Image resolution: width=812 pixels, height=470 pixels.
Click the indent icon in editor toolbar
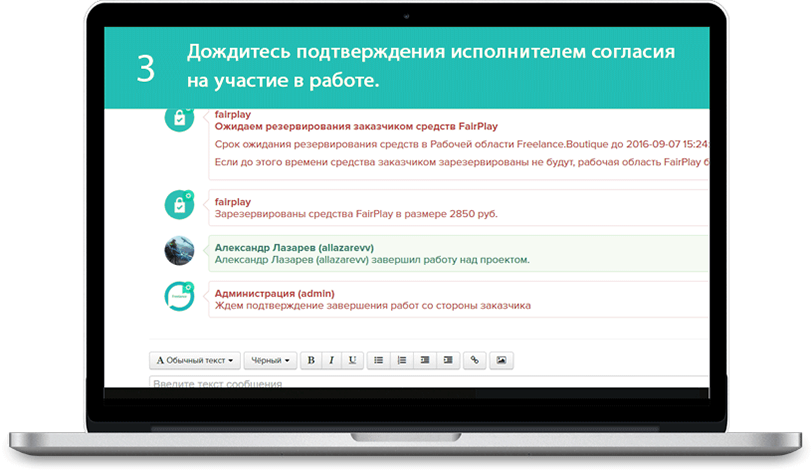[x=448, y=360]
